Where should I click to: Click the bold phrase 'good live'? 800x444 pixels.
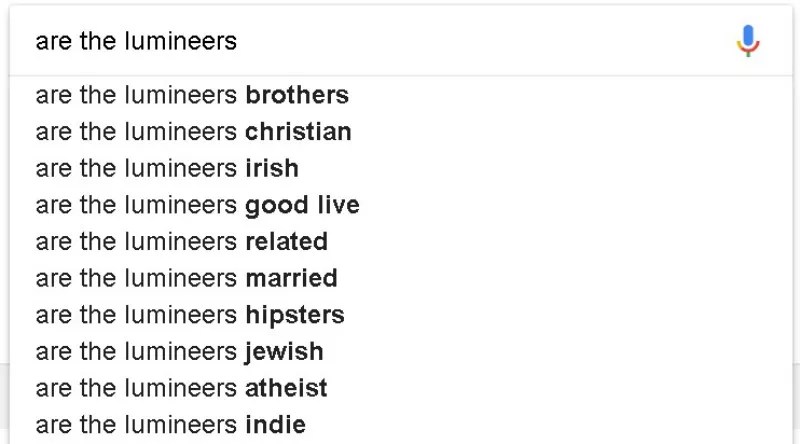tap(302, 205)
